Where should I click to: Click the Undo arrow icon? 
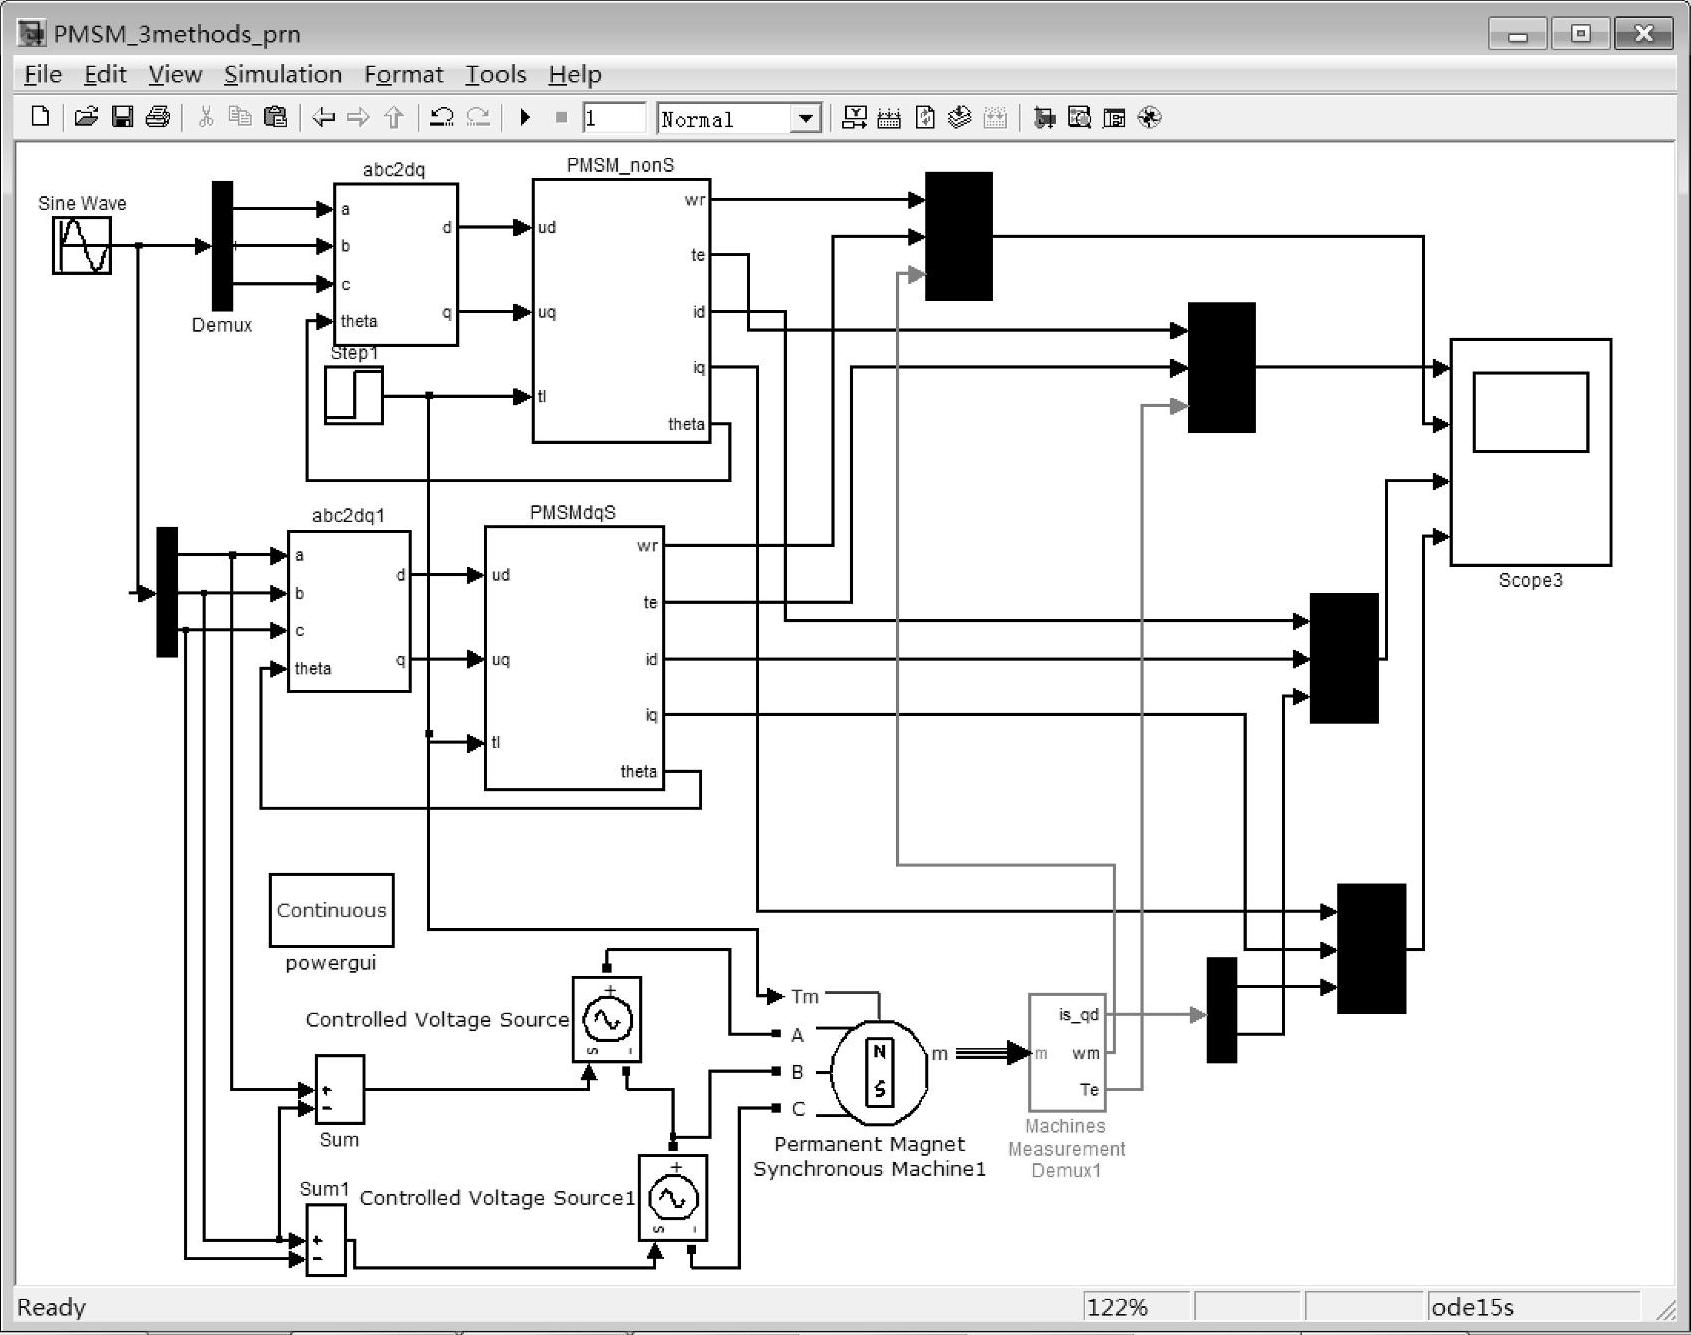(x=441, y=117)
